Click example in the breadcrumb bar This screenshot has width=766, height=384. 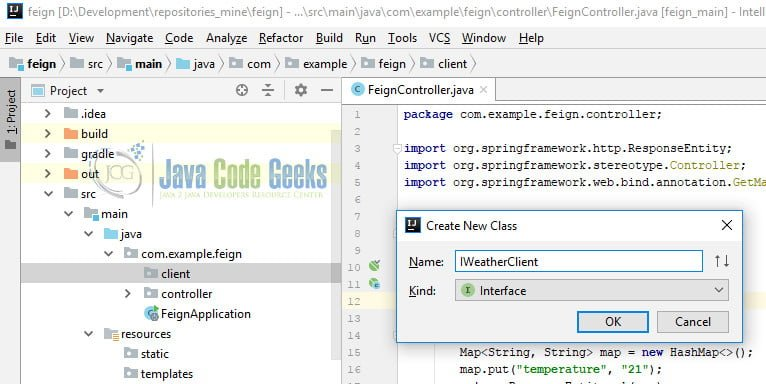(x=316, y=64)
